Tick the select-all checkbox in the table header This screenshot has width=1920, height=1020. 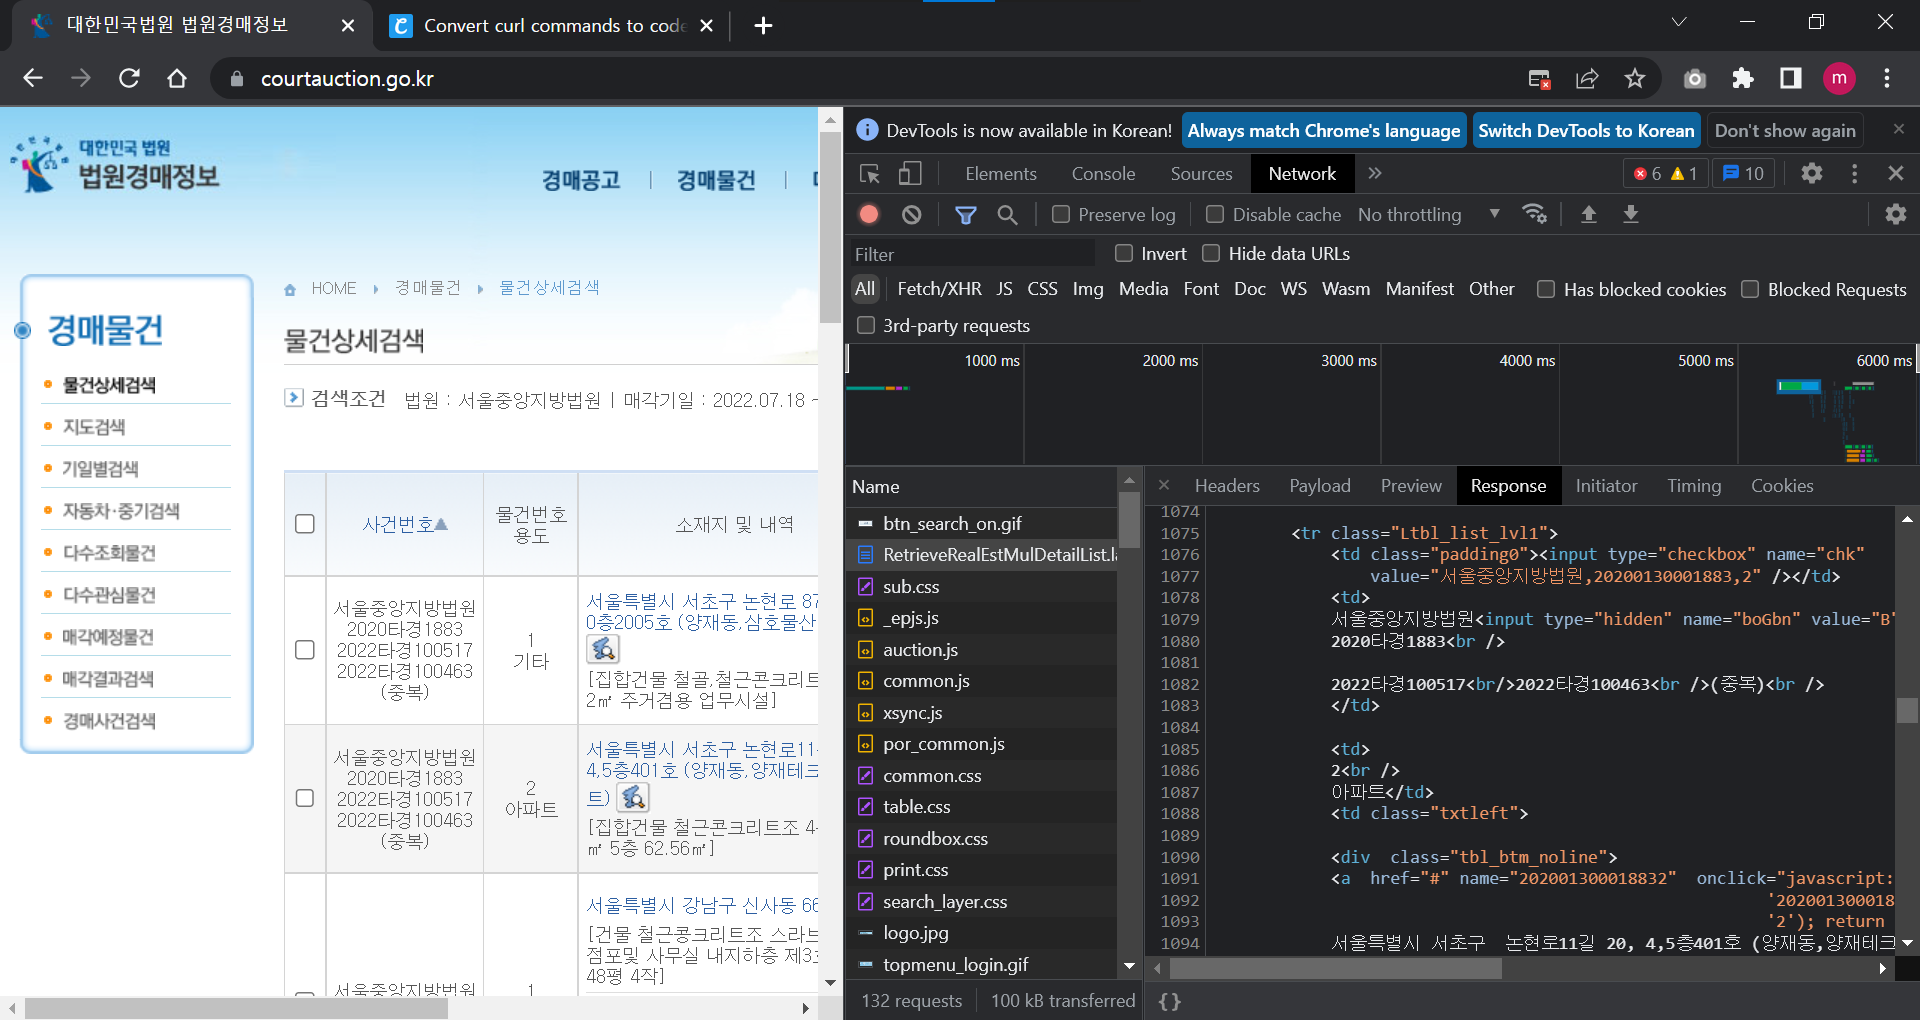(x=305, y=524)
